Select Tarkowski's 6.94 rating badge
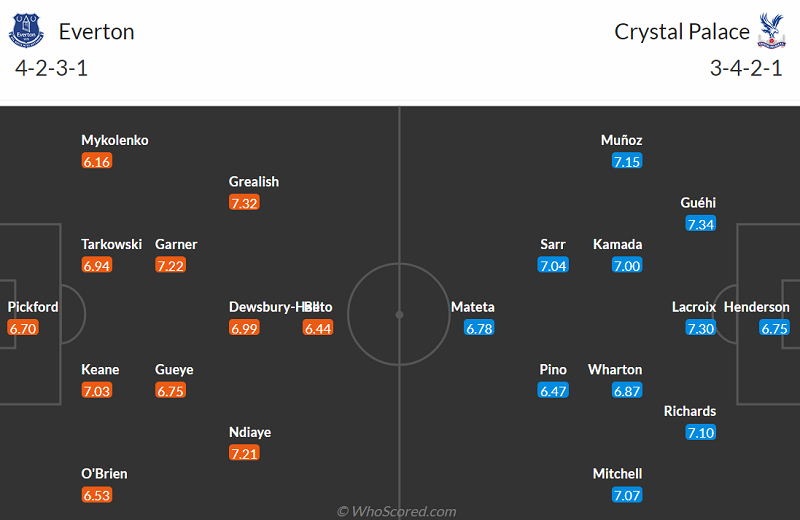Image resolution: width=800 pixels, height=520 pixels. [x=96, y=265]
